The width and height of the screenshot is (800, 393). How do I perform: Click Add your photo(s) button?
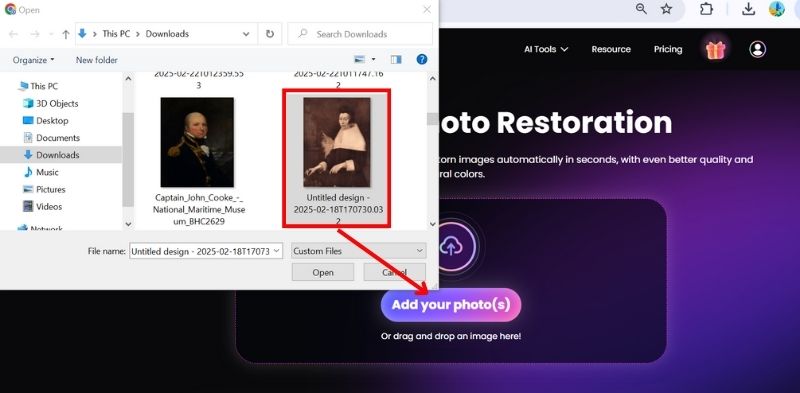click(451, 305)
